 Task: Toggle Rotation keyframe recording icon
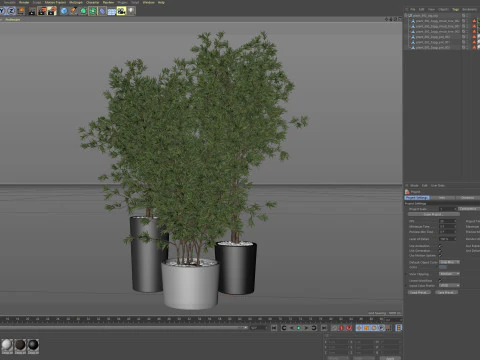374,328
